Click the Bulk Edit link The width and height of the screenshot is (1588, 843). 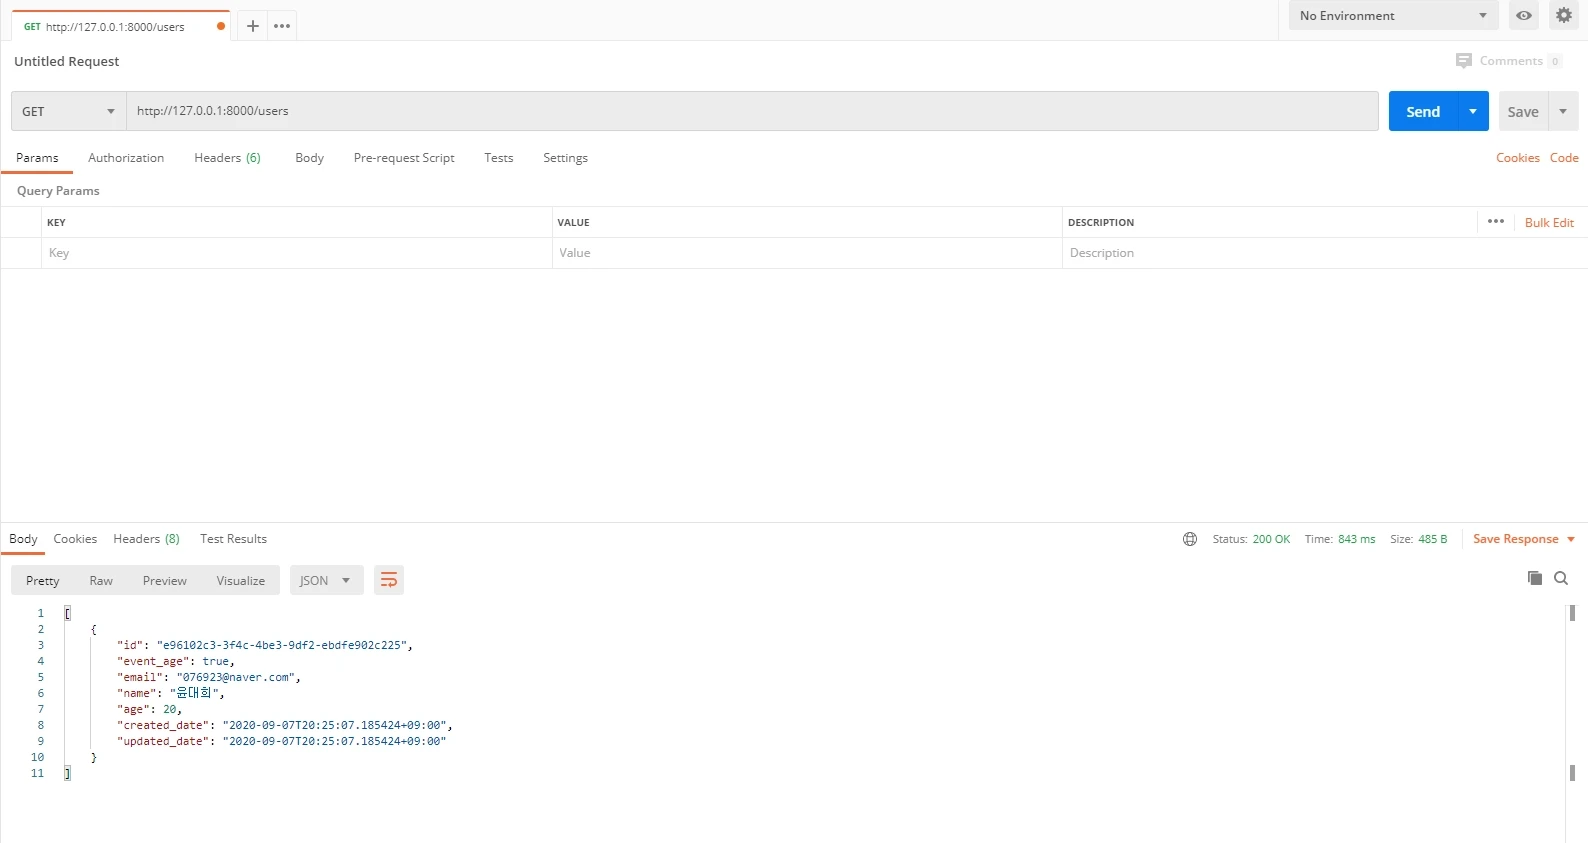point(1549,222)
